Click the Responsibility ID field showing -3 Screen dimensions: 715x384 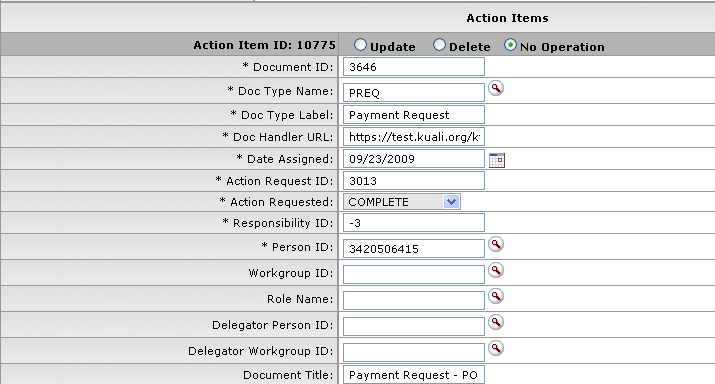[414, 223]
